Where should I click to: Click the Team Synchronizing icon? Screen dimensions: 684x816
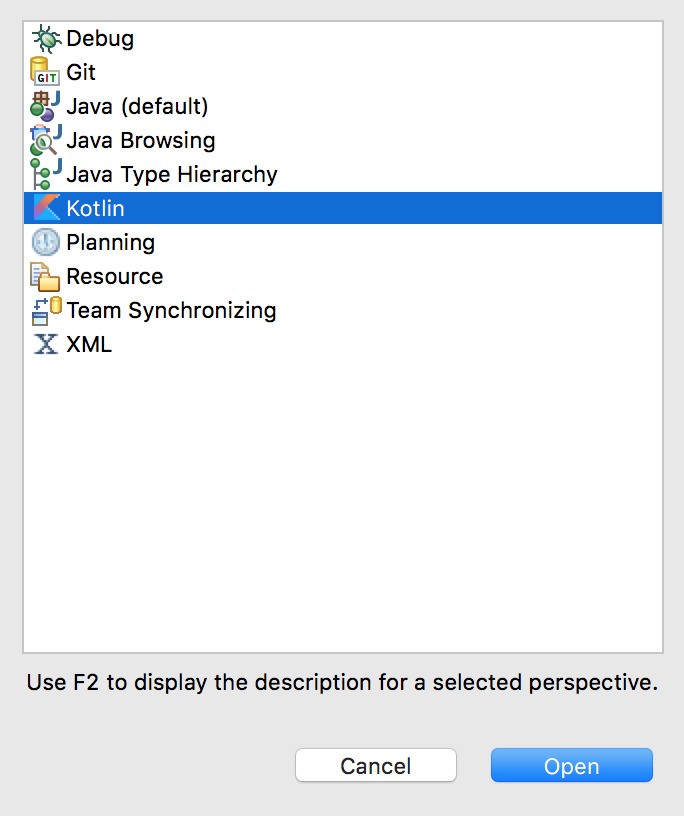45,310
